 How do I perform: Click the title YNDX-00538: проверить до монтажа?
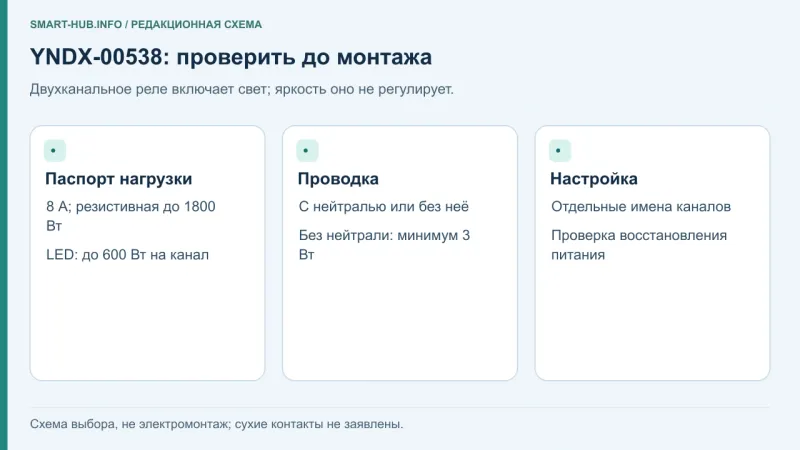[231, 57]
